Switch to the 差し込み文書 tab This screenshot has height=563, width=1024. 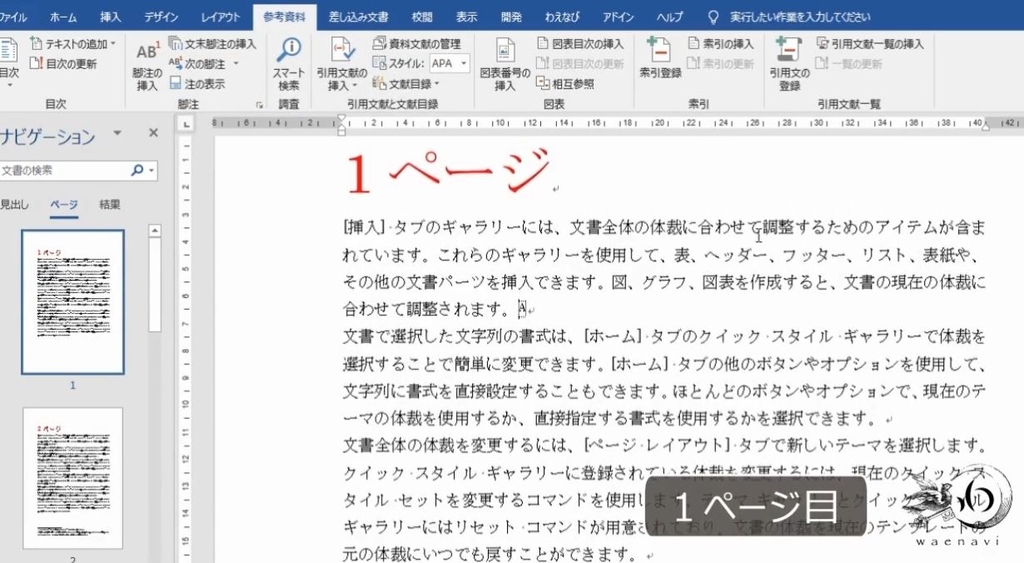tap(358, 16)
